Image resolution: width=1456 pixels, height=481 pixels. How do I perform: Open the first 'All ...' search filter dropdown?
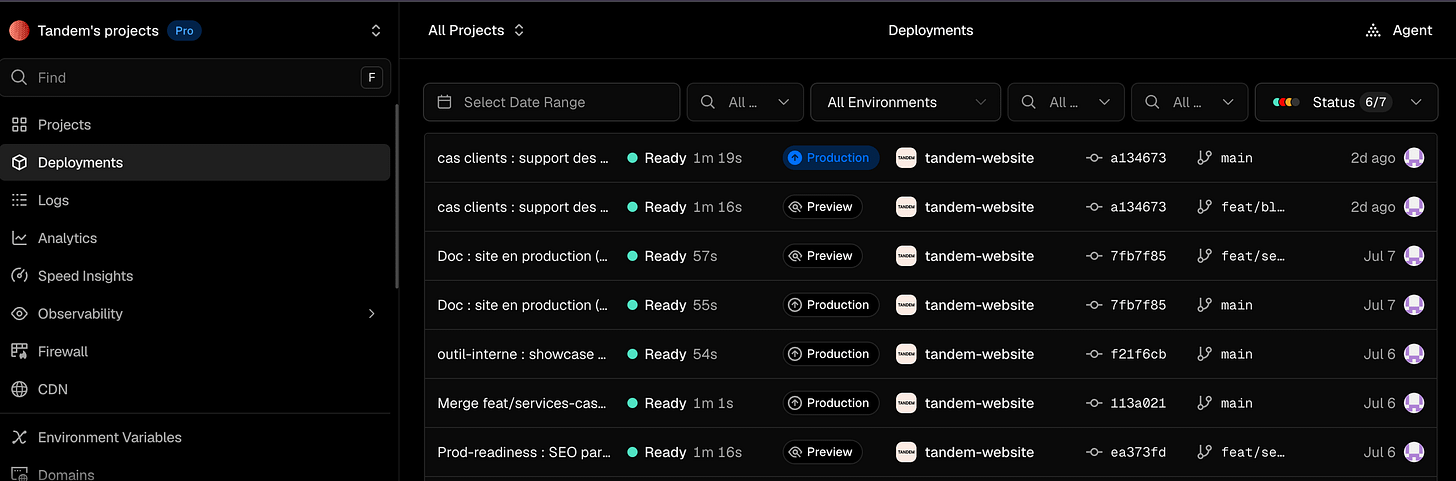pyautogui.click(x=746, y=102)
